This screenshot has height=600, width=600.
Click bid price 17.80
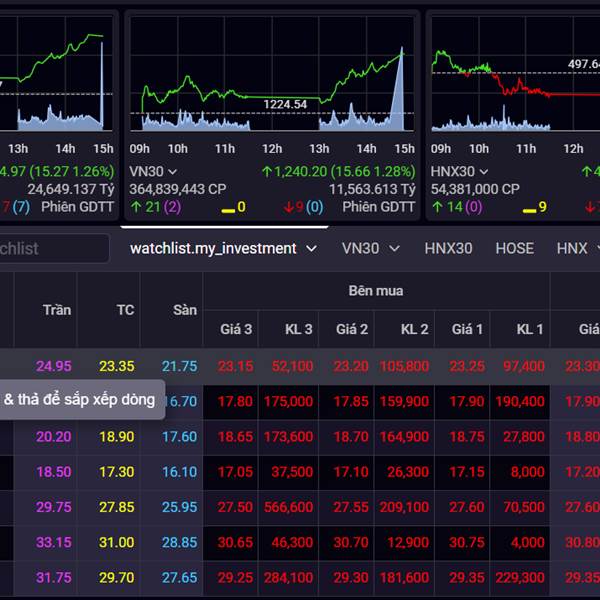coord(235,401)
